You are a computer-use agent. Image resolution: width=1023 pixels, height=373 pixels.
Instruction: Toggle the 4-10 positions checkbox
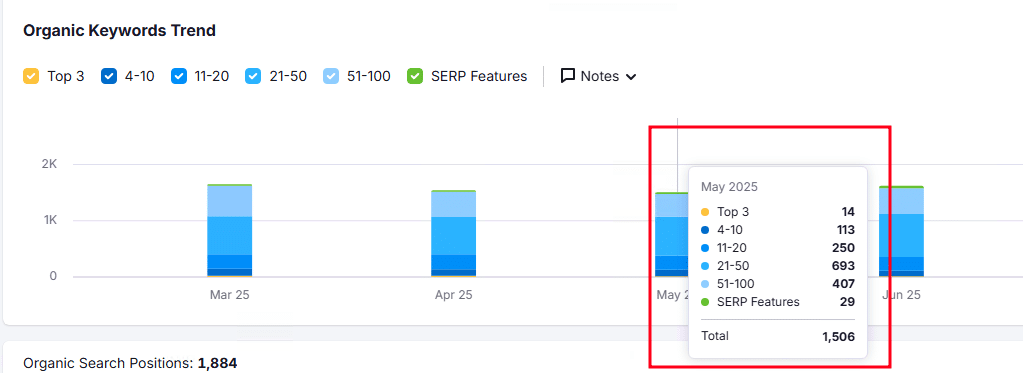109,76
